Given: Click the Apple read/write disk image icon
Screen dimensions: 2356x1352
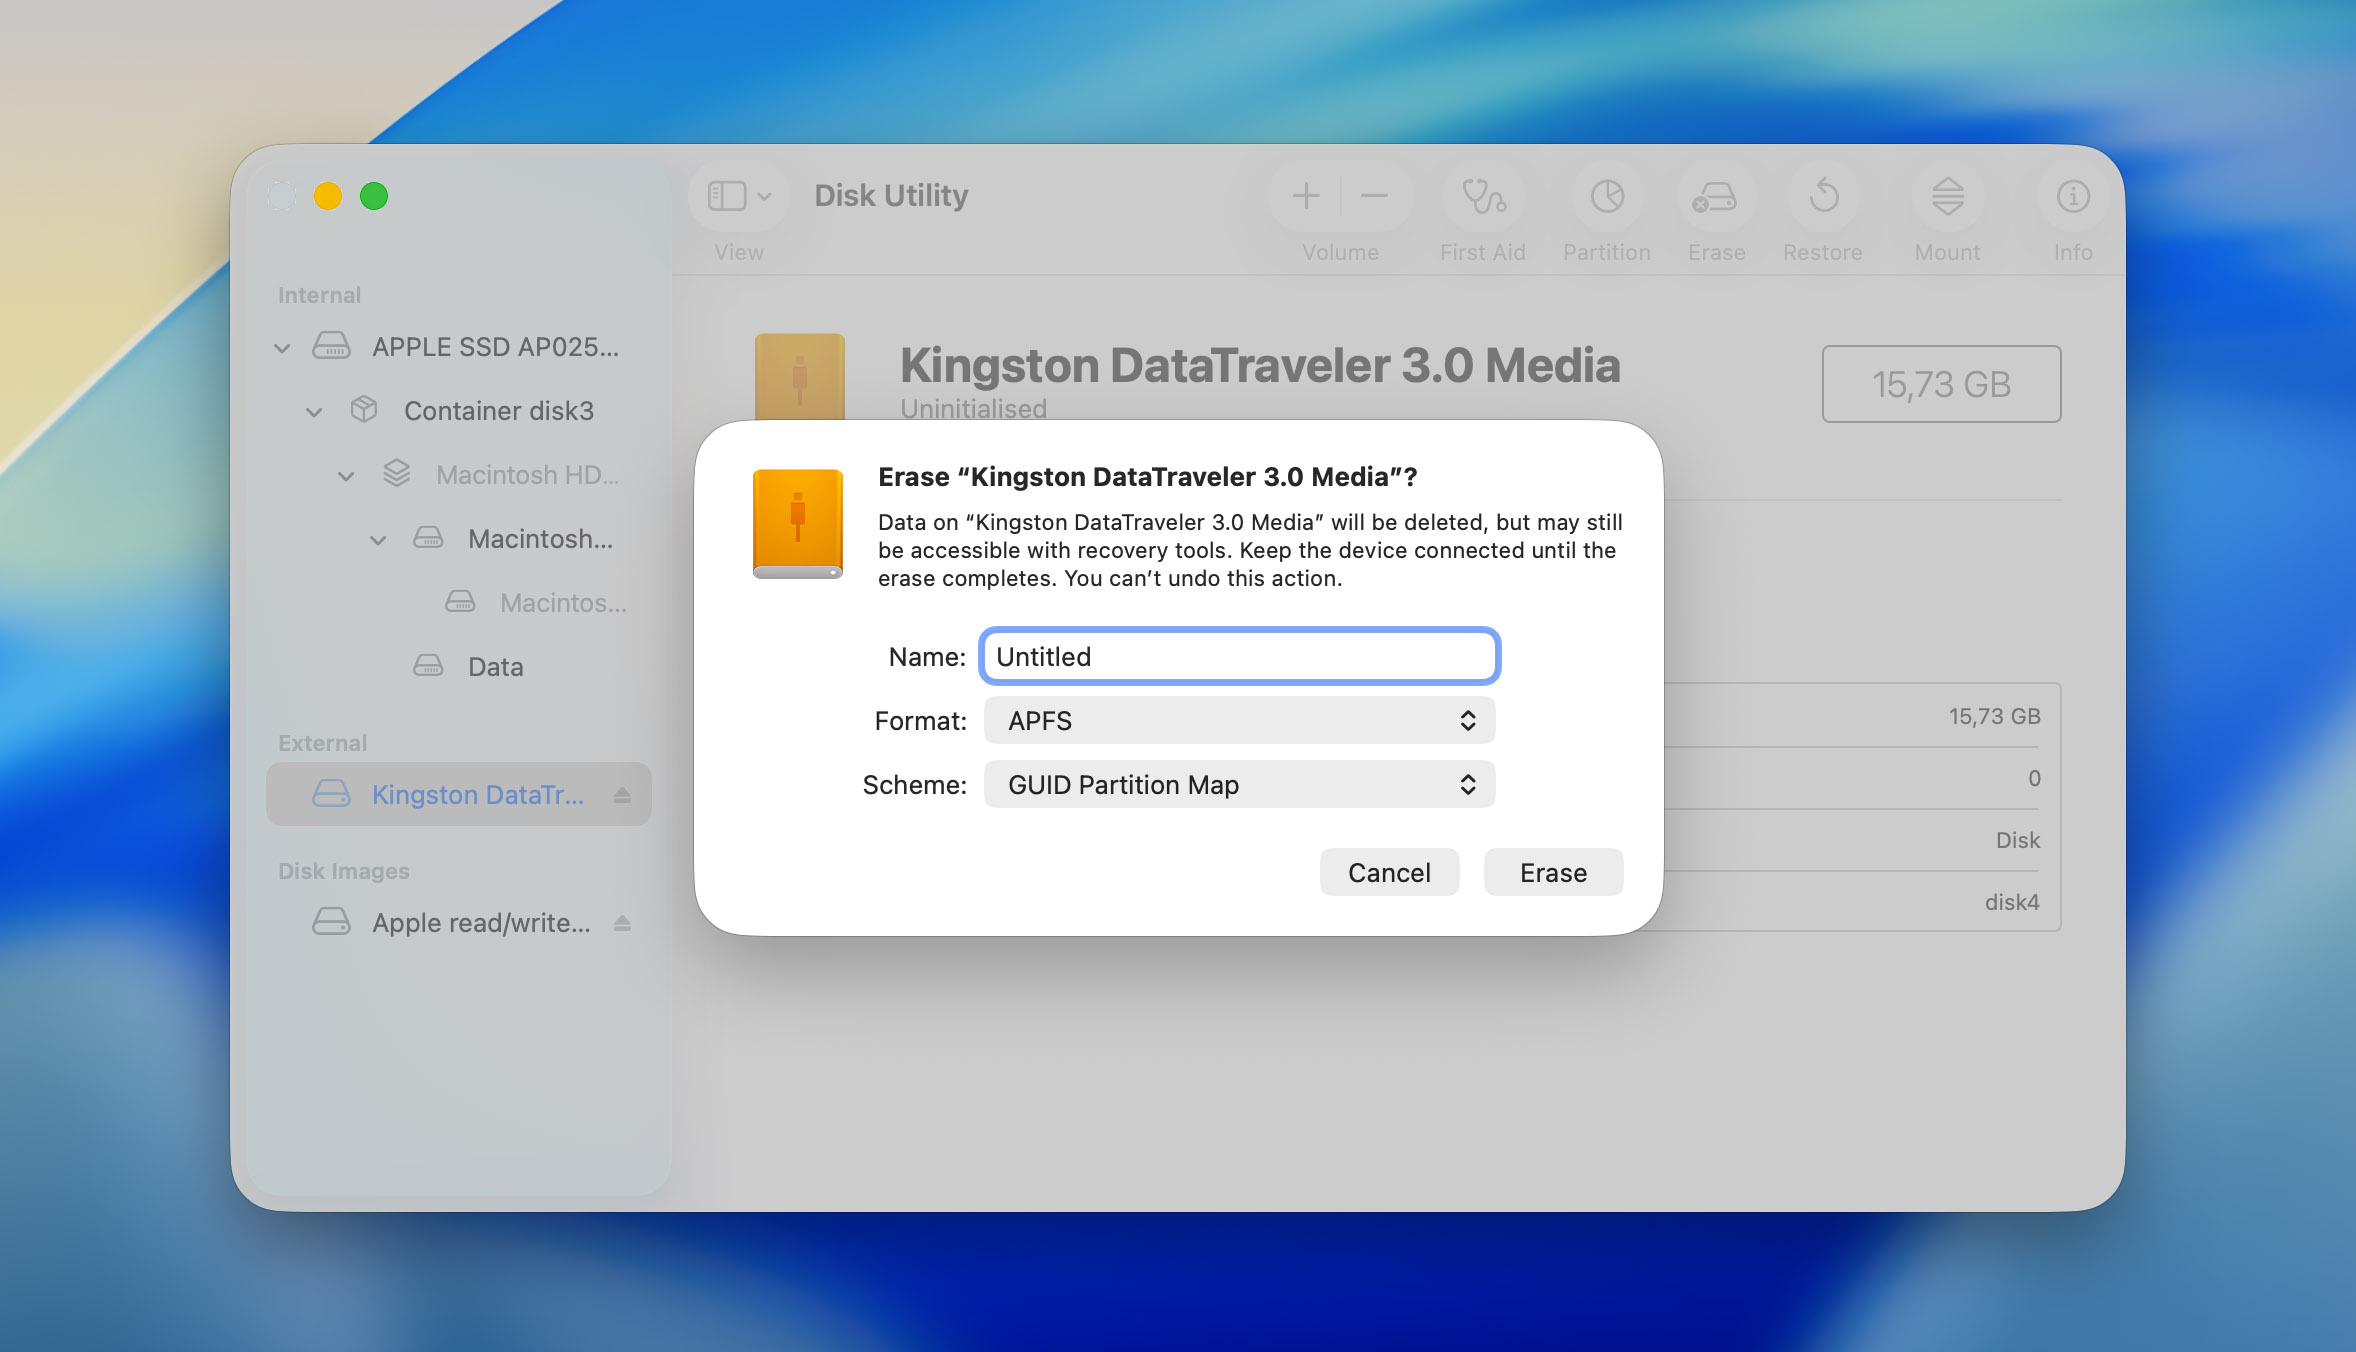Looking at the screenshot, I should [331, 922].
